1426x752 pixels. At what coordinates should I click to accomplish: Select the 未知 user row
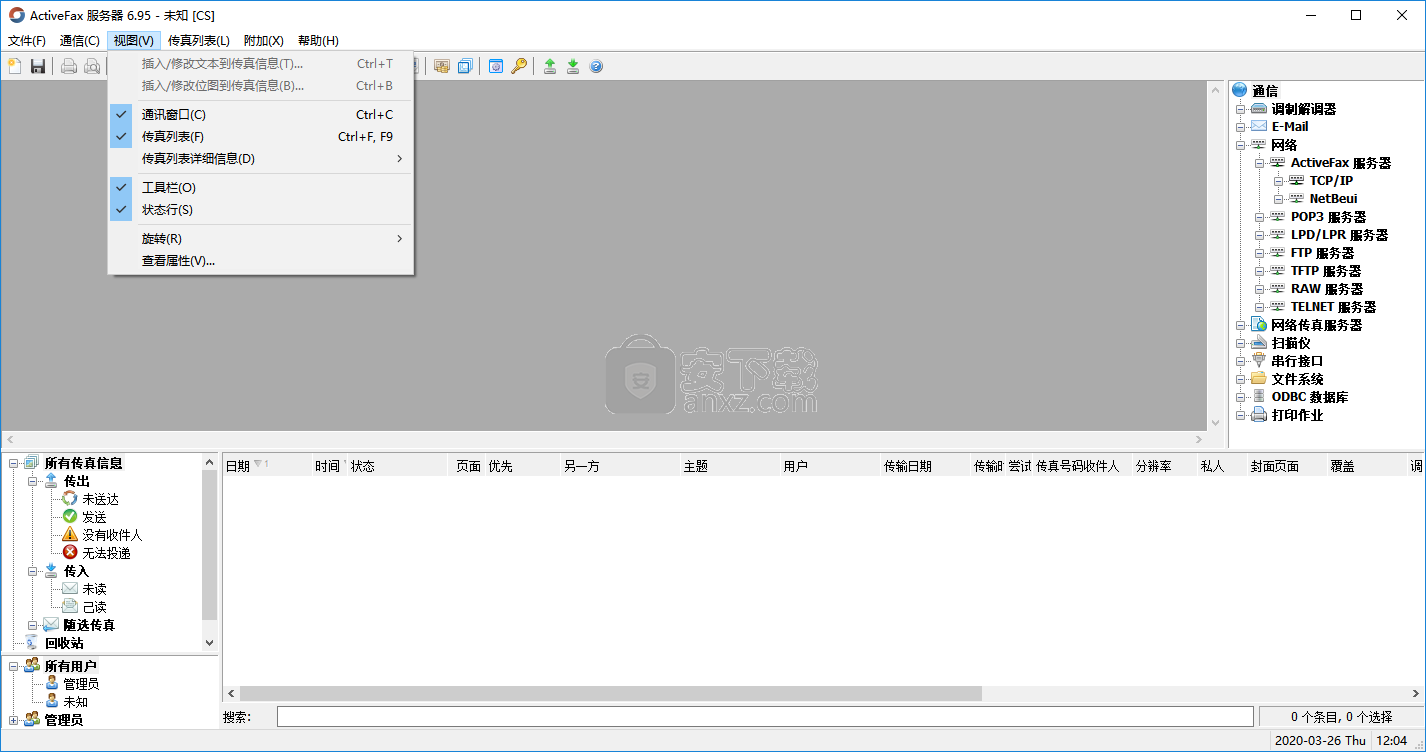pyautogui.click(x=75, y=702)
